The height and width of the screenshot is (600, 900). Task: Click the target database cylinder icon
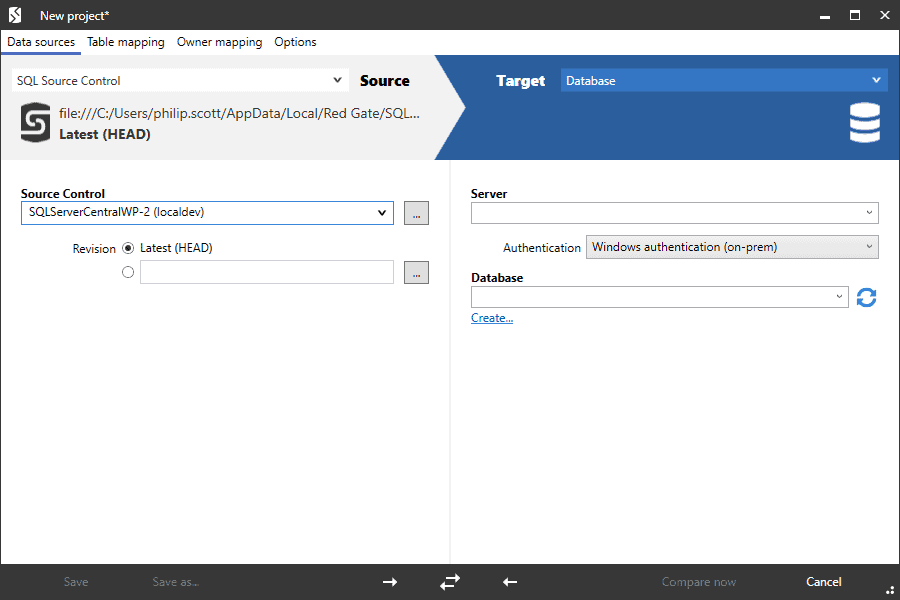pyautogui.click(x=864, y=123)
